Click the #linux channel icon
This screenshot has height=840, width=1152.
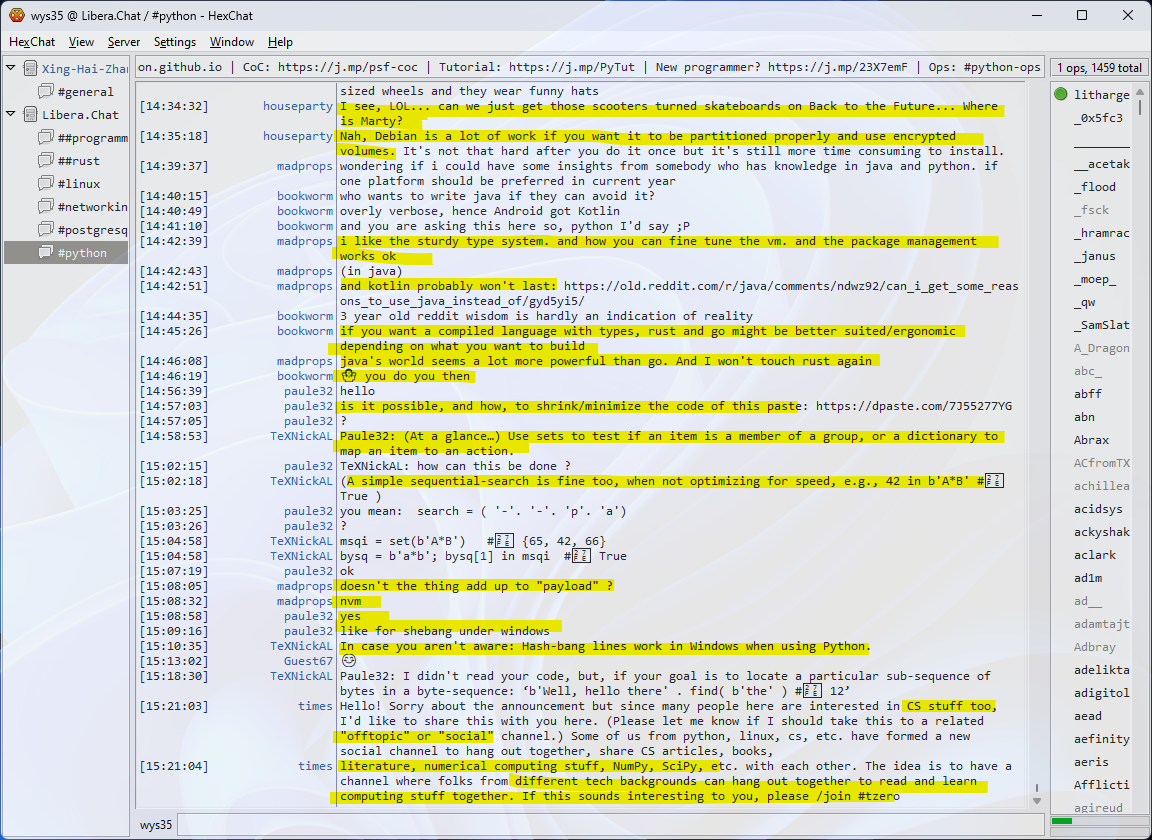pos(45,184)
